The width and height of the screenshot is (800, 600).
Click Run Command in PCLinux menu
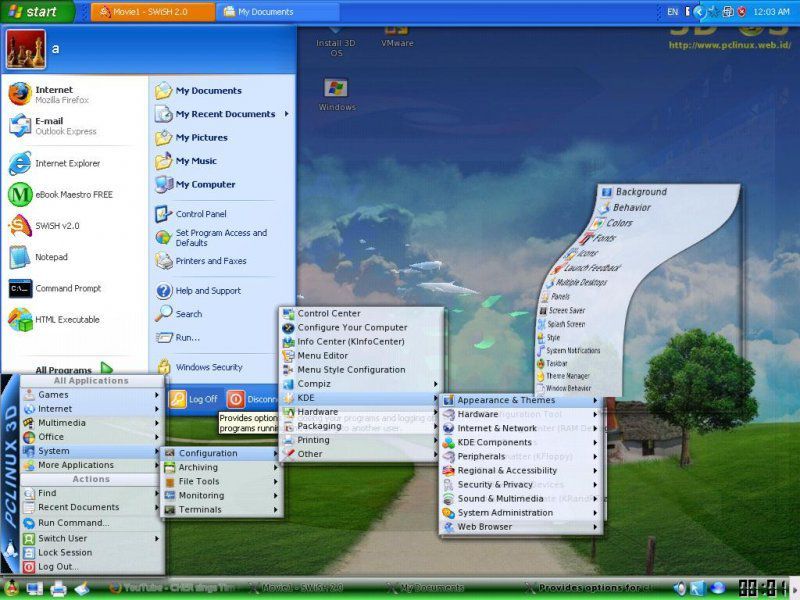click(73, 523)
